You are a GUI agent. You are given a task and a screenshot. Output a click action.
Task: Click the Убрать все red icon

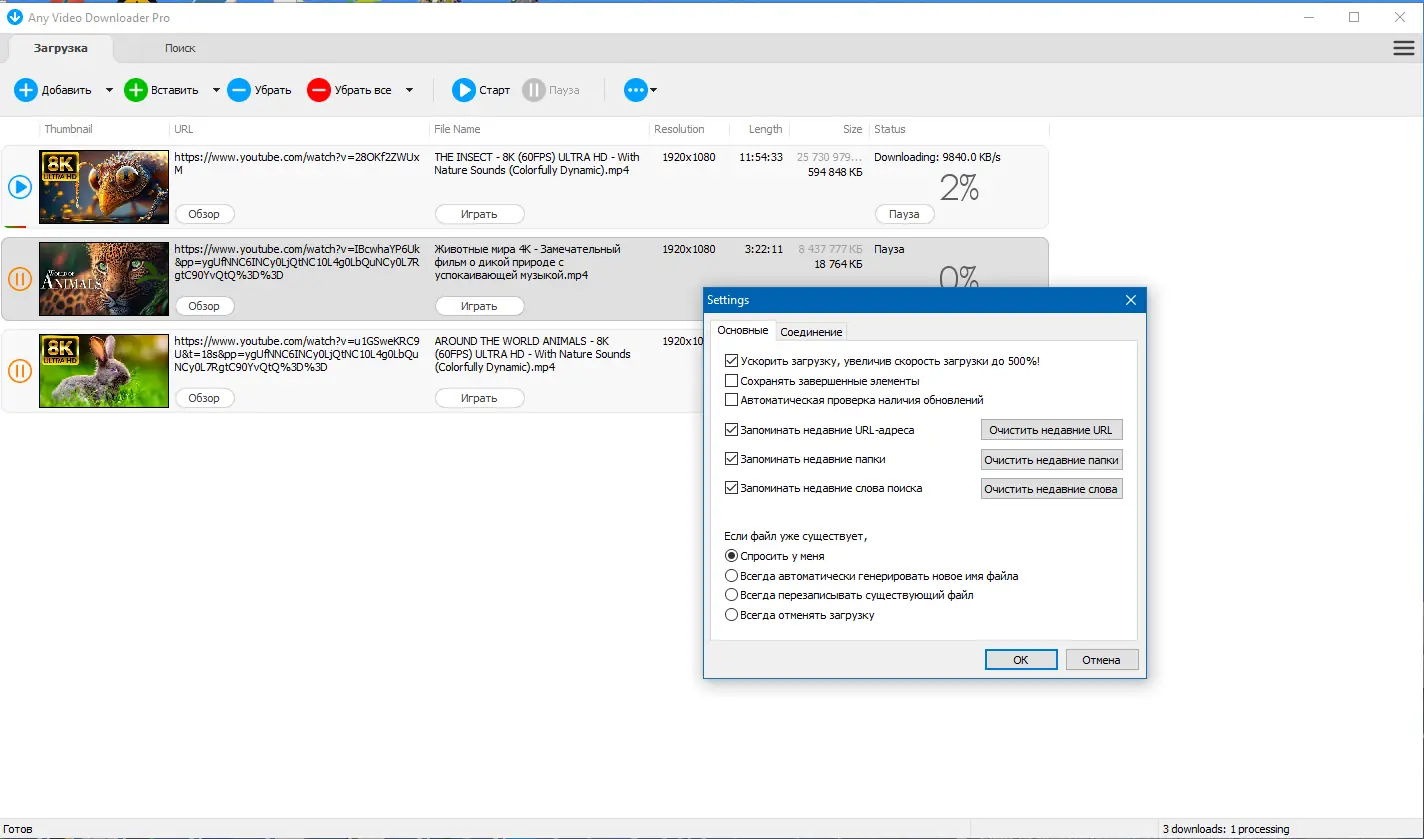point(318,90)
